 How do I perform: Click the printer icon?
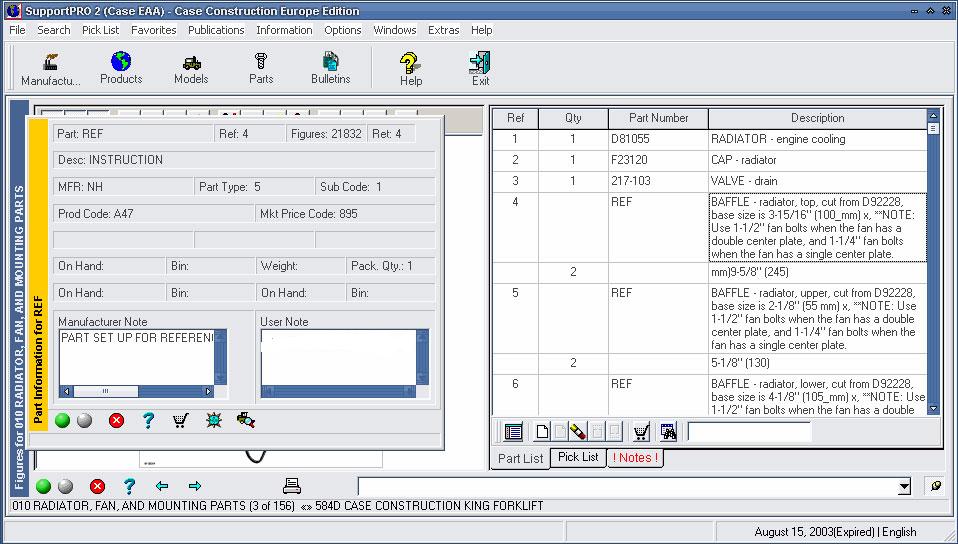pyautogui.click(x=292, y=486)
